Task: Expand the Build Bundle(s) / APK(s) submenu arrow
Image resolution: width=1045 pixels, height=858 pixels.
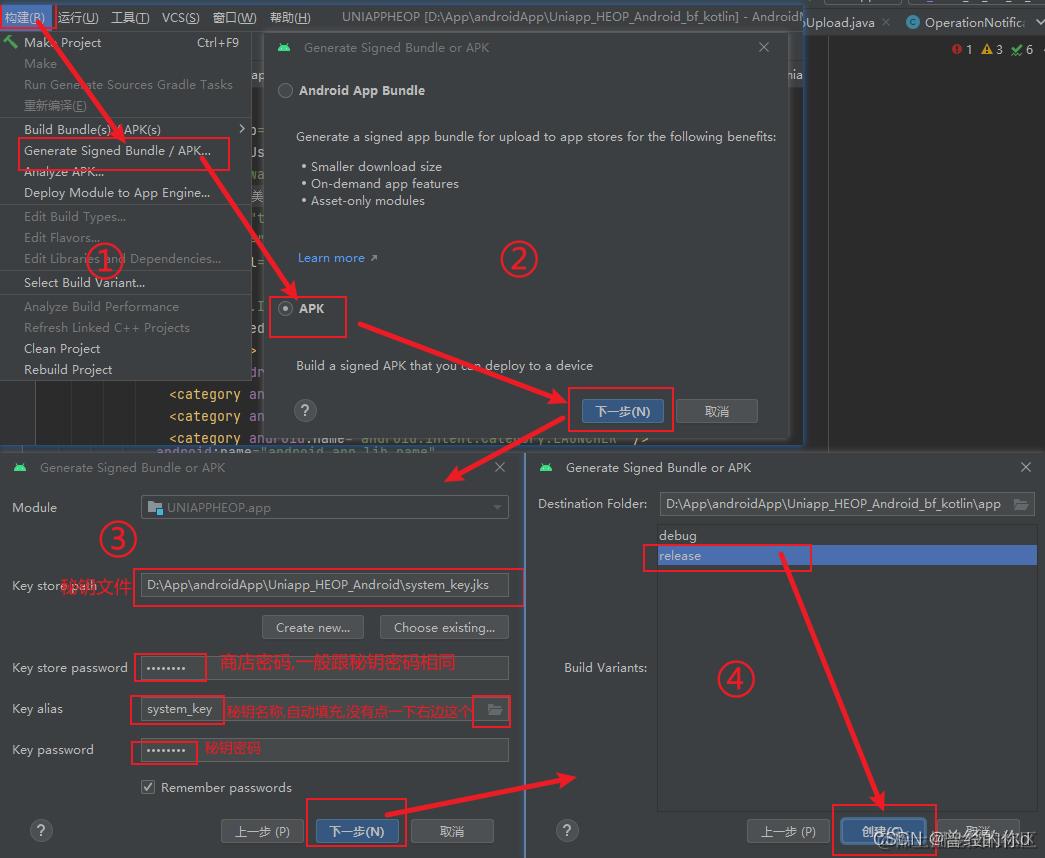Action: (241, 129)
